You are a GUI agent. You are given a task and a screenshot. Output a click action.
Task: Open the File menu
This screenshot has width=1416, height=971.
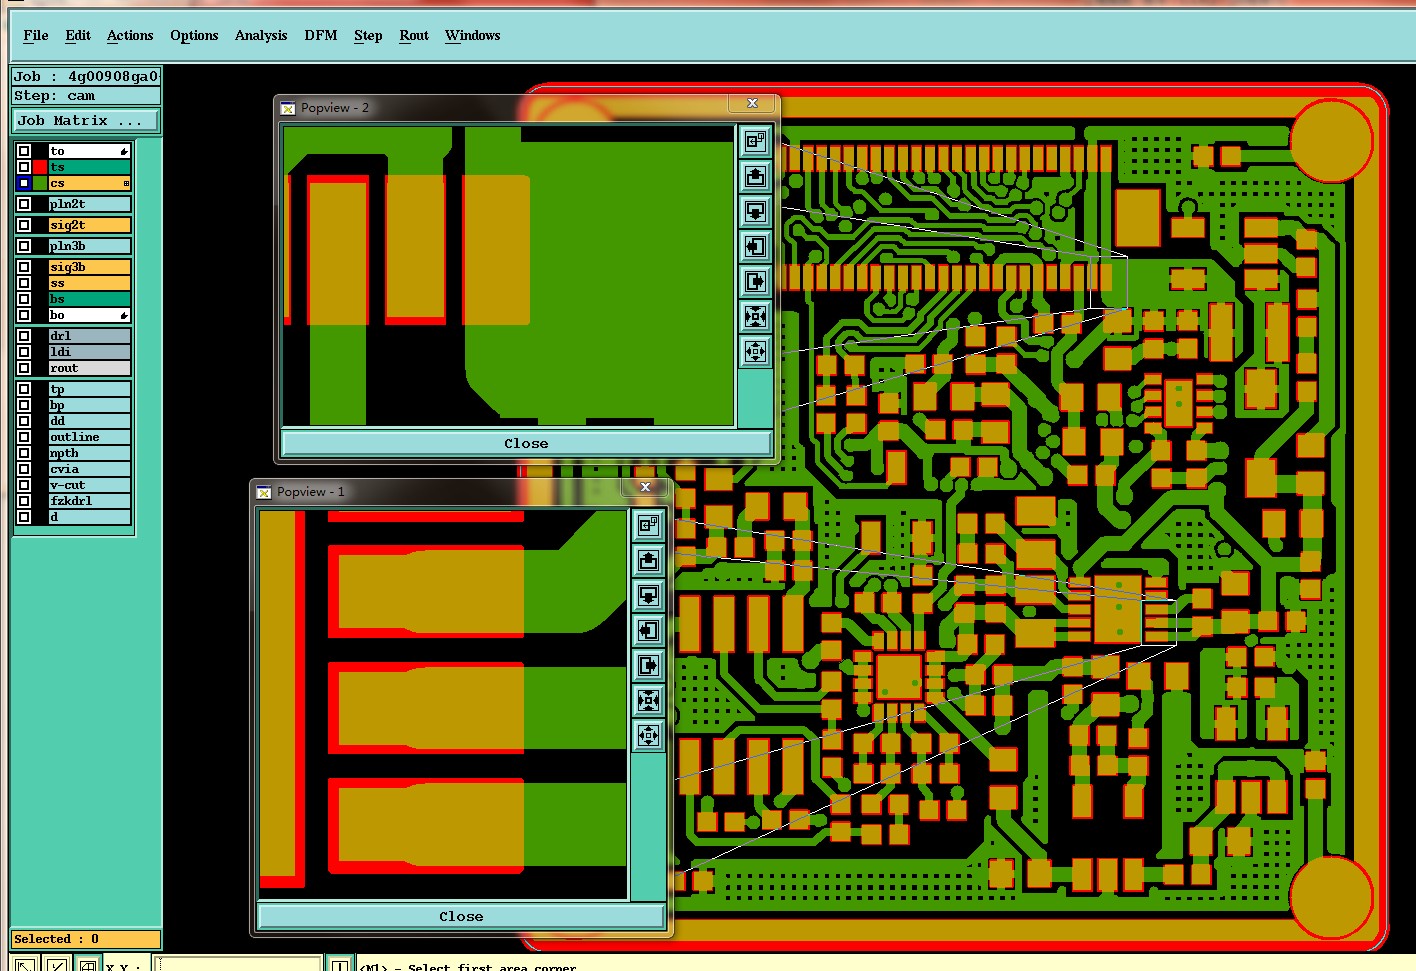coord(36,35)
